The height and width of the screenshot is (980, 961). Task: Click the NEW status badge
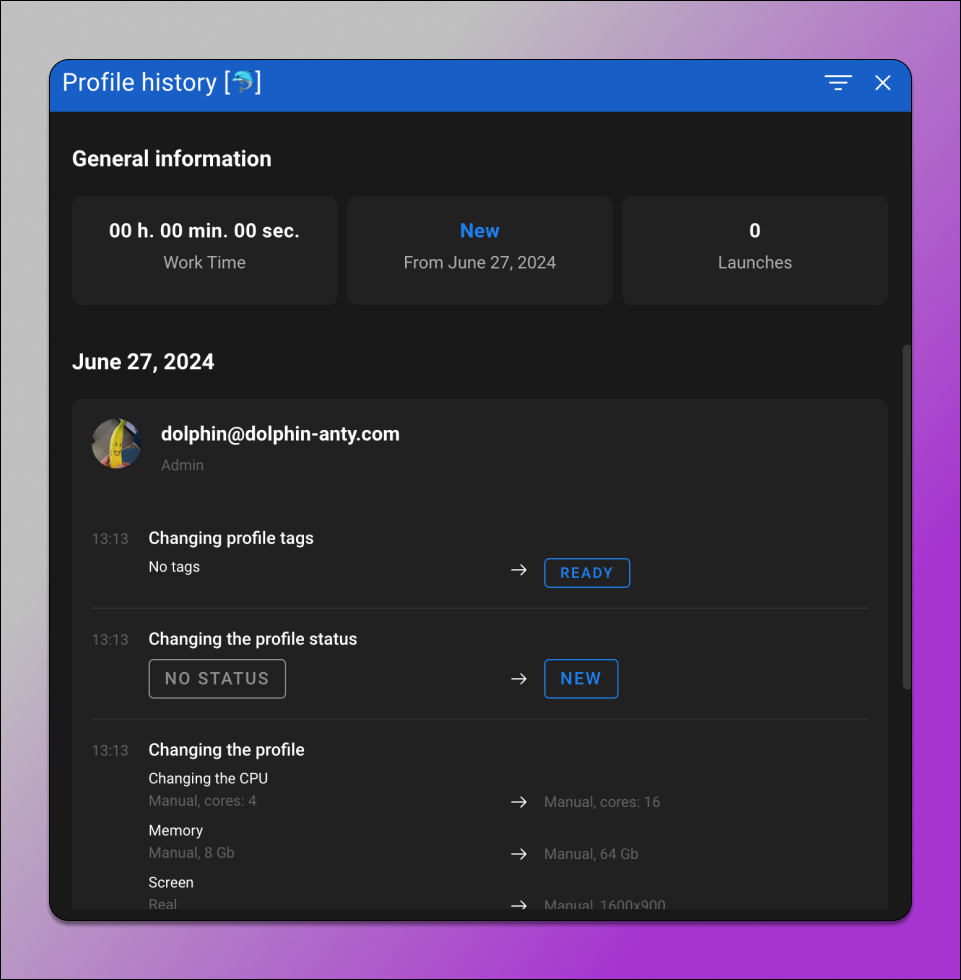point(581,678)
